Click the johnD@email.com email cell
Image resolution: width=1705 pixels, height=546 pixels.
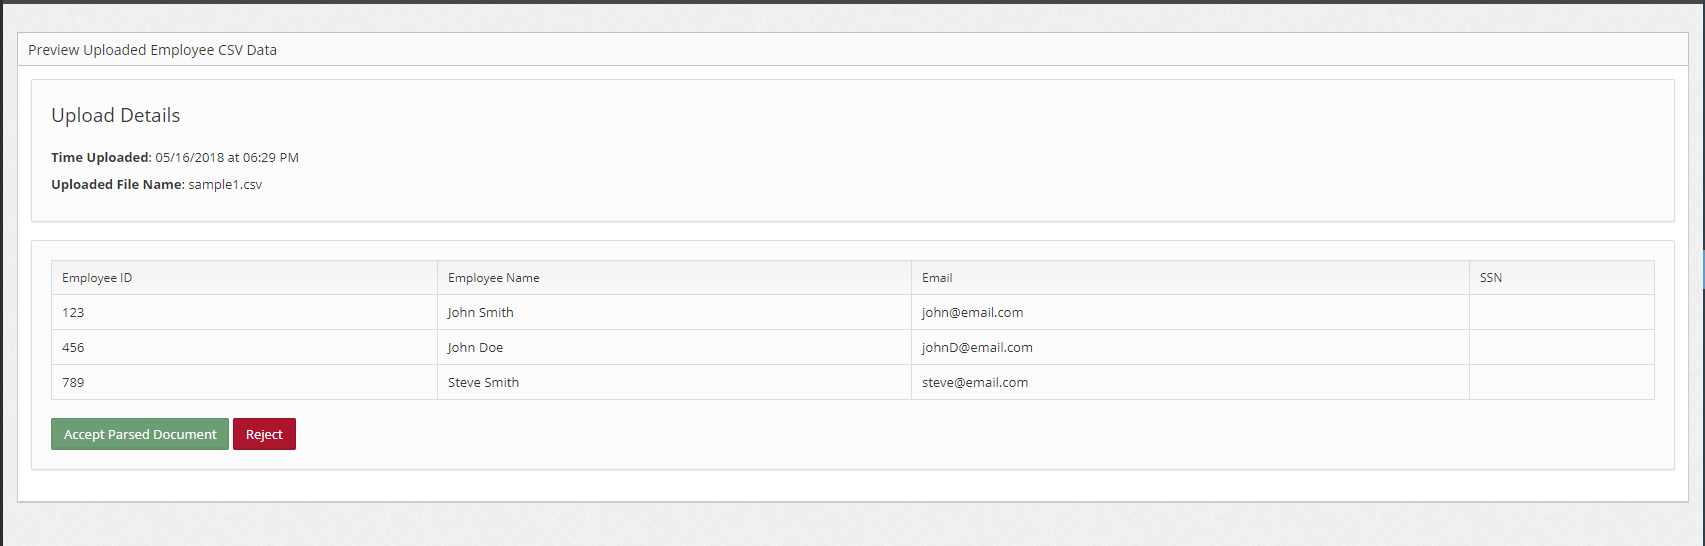tap(1190, 347)
